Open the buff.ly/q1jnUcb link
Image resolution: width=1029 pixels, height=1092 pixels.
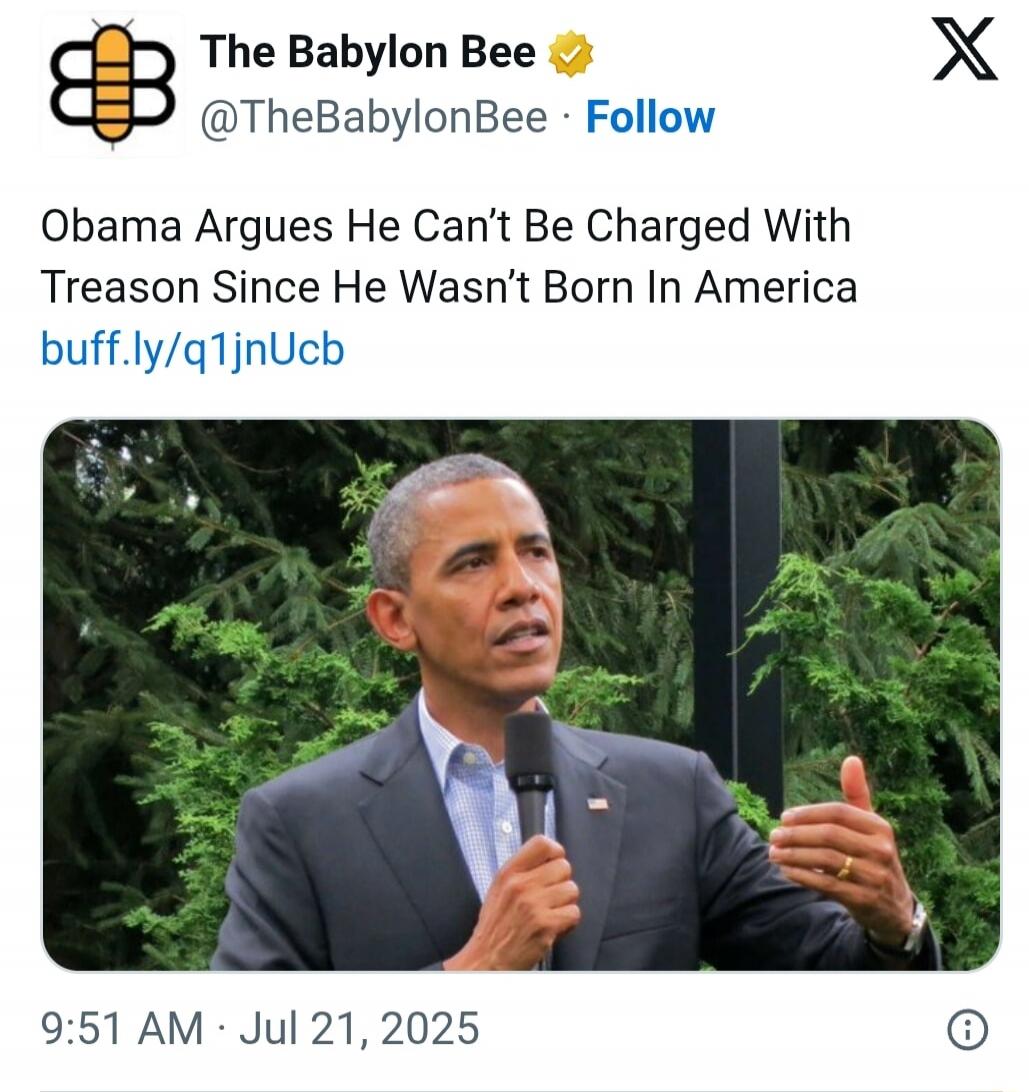(193, 349)
